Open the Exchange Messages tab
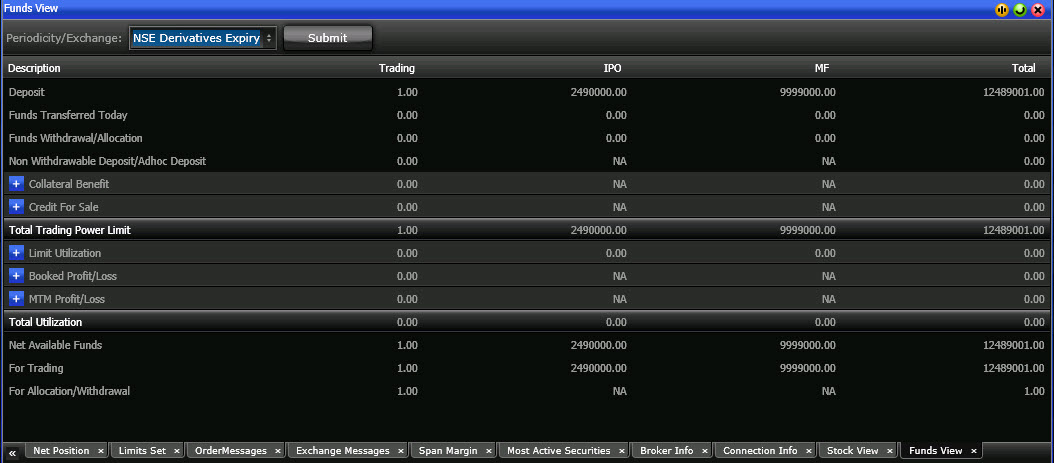Image resolution: width=1054 pixels, height=463 pixels. [x=342, y=451]
